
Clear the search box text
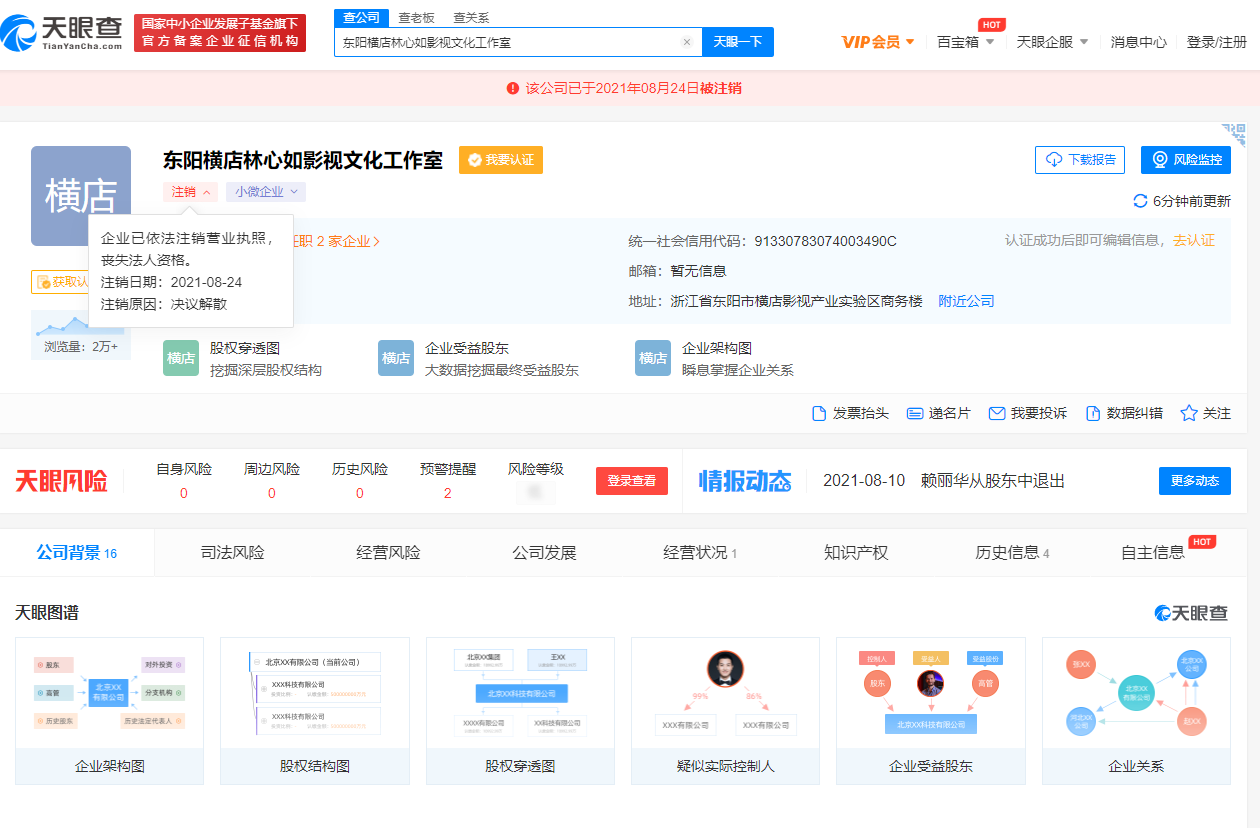click(687, 42)
